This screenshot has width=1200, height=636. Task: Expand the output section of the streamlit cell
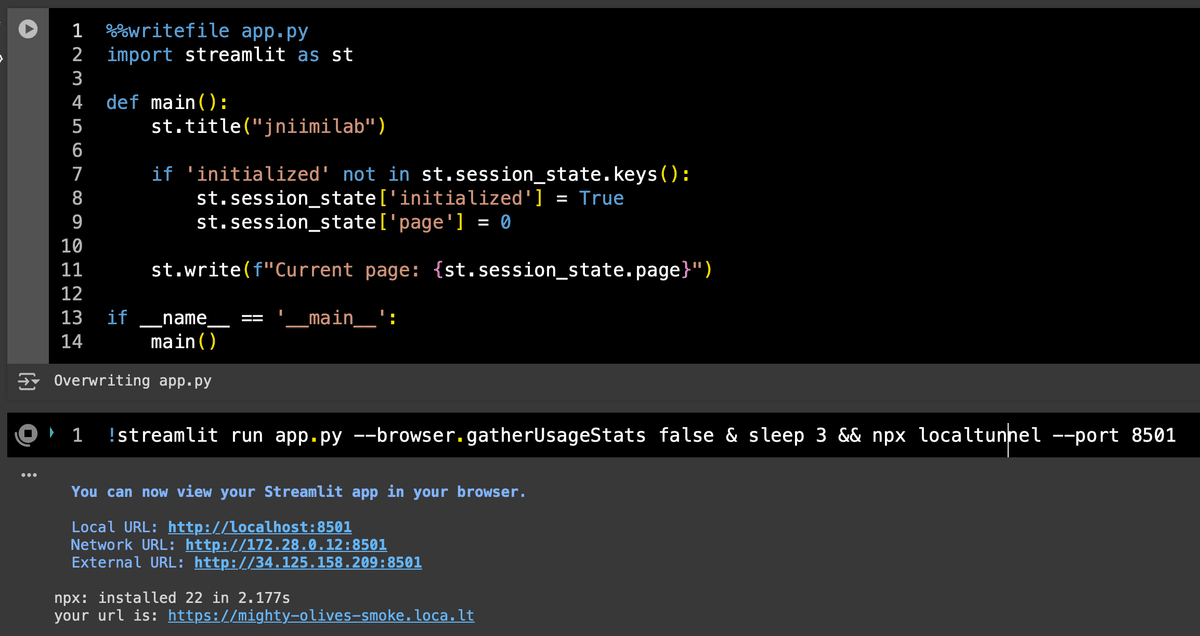[27, 473]
